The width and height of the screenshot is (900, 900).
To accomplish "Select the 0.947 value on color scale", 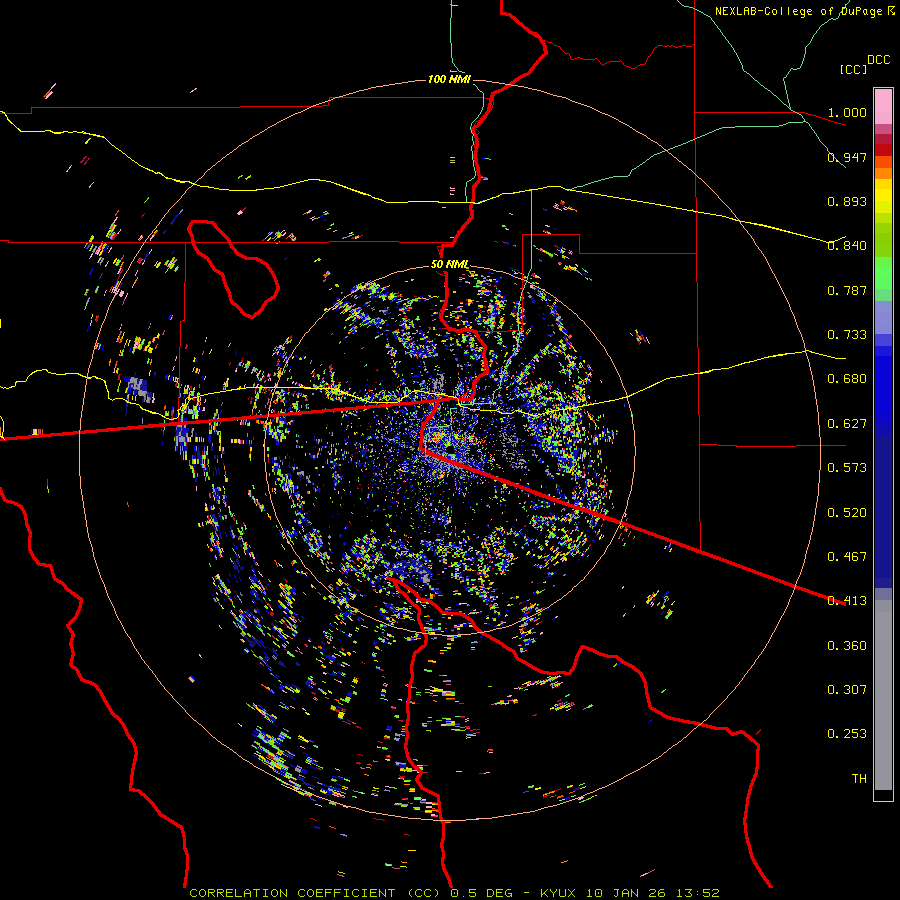I will click(847, 157).
